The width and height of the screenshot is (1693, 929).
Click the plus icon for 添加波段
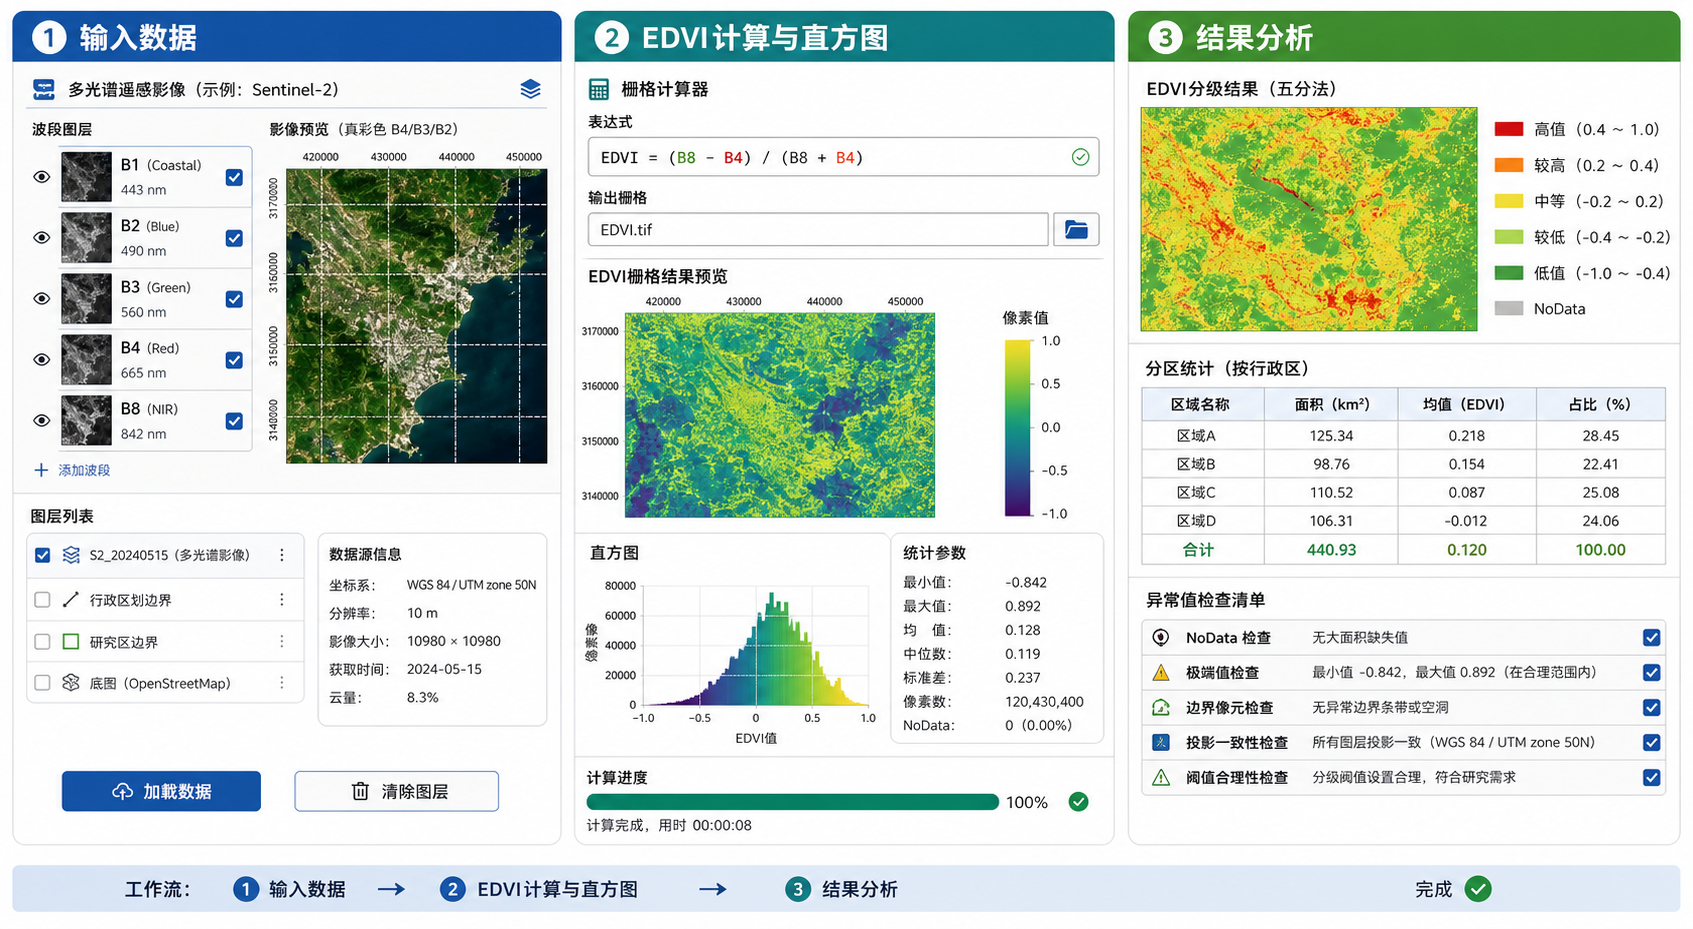tap(41, 470)
